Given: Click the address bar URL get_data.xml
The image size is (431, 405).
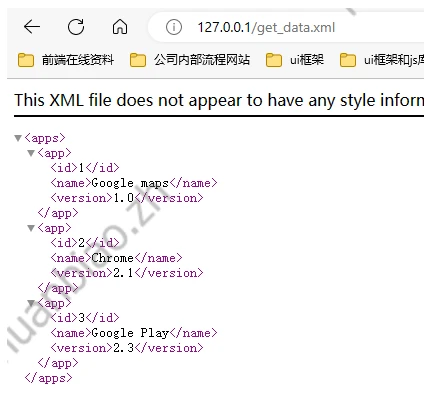Looking at the screenshot, I should coord(266,27).
